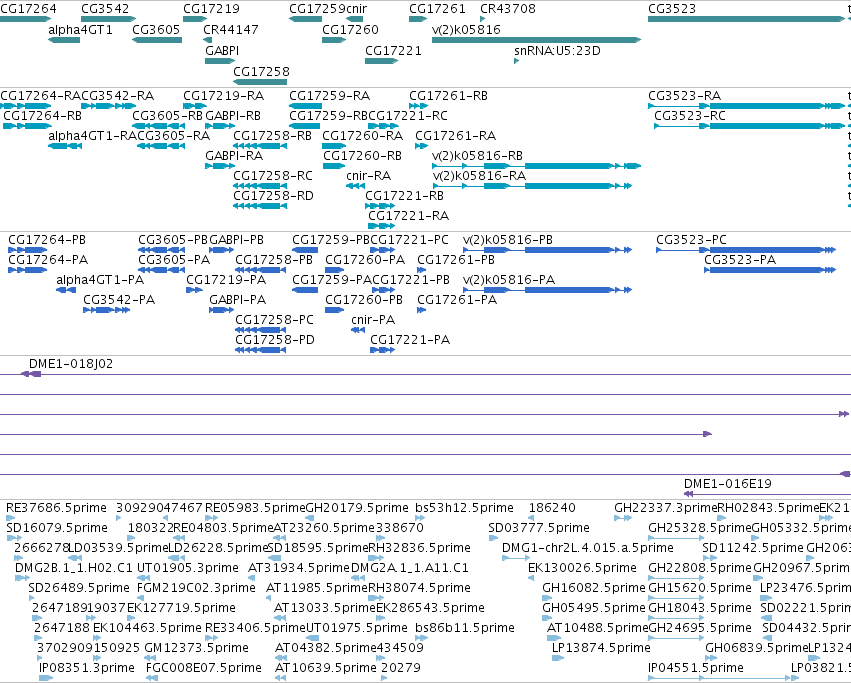The height and width of the screenshot is (683, 851).
Task: Open the CG17261-PA protein label
Action: click(457, 300)
